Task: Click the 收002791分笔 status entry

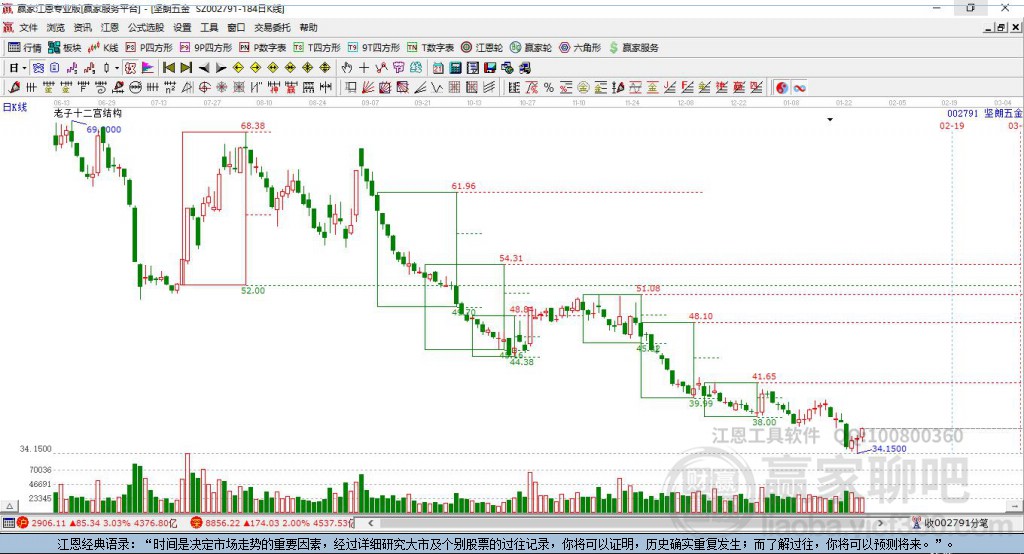Action: [950, 523]
